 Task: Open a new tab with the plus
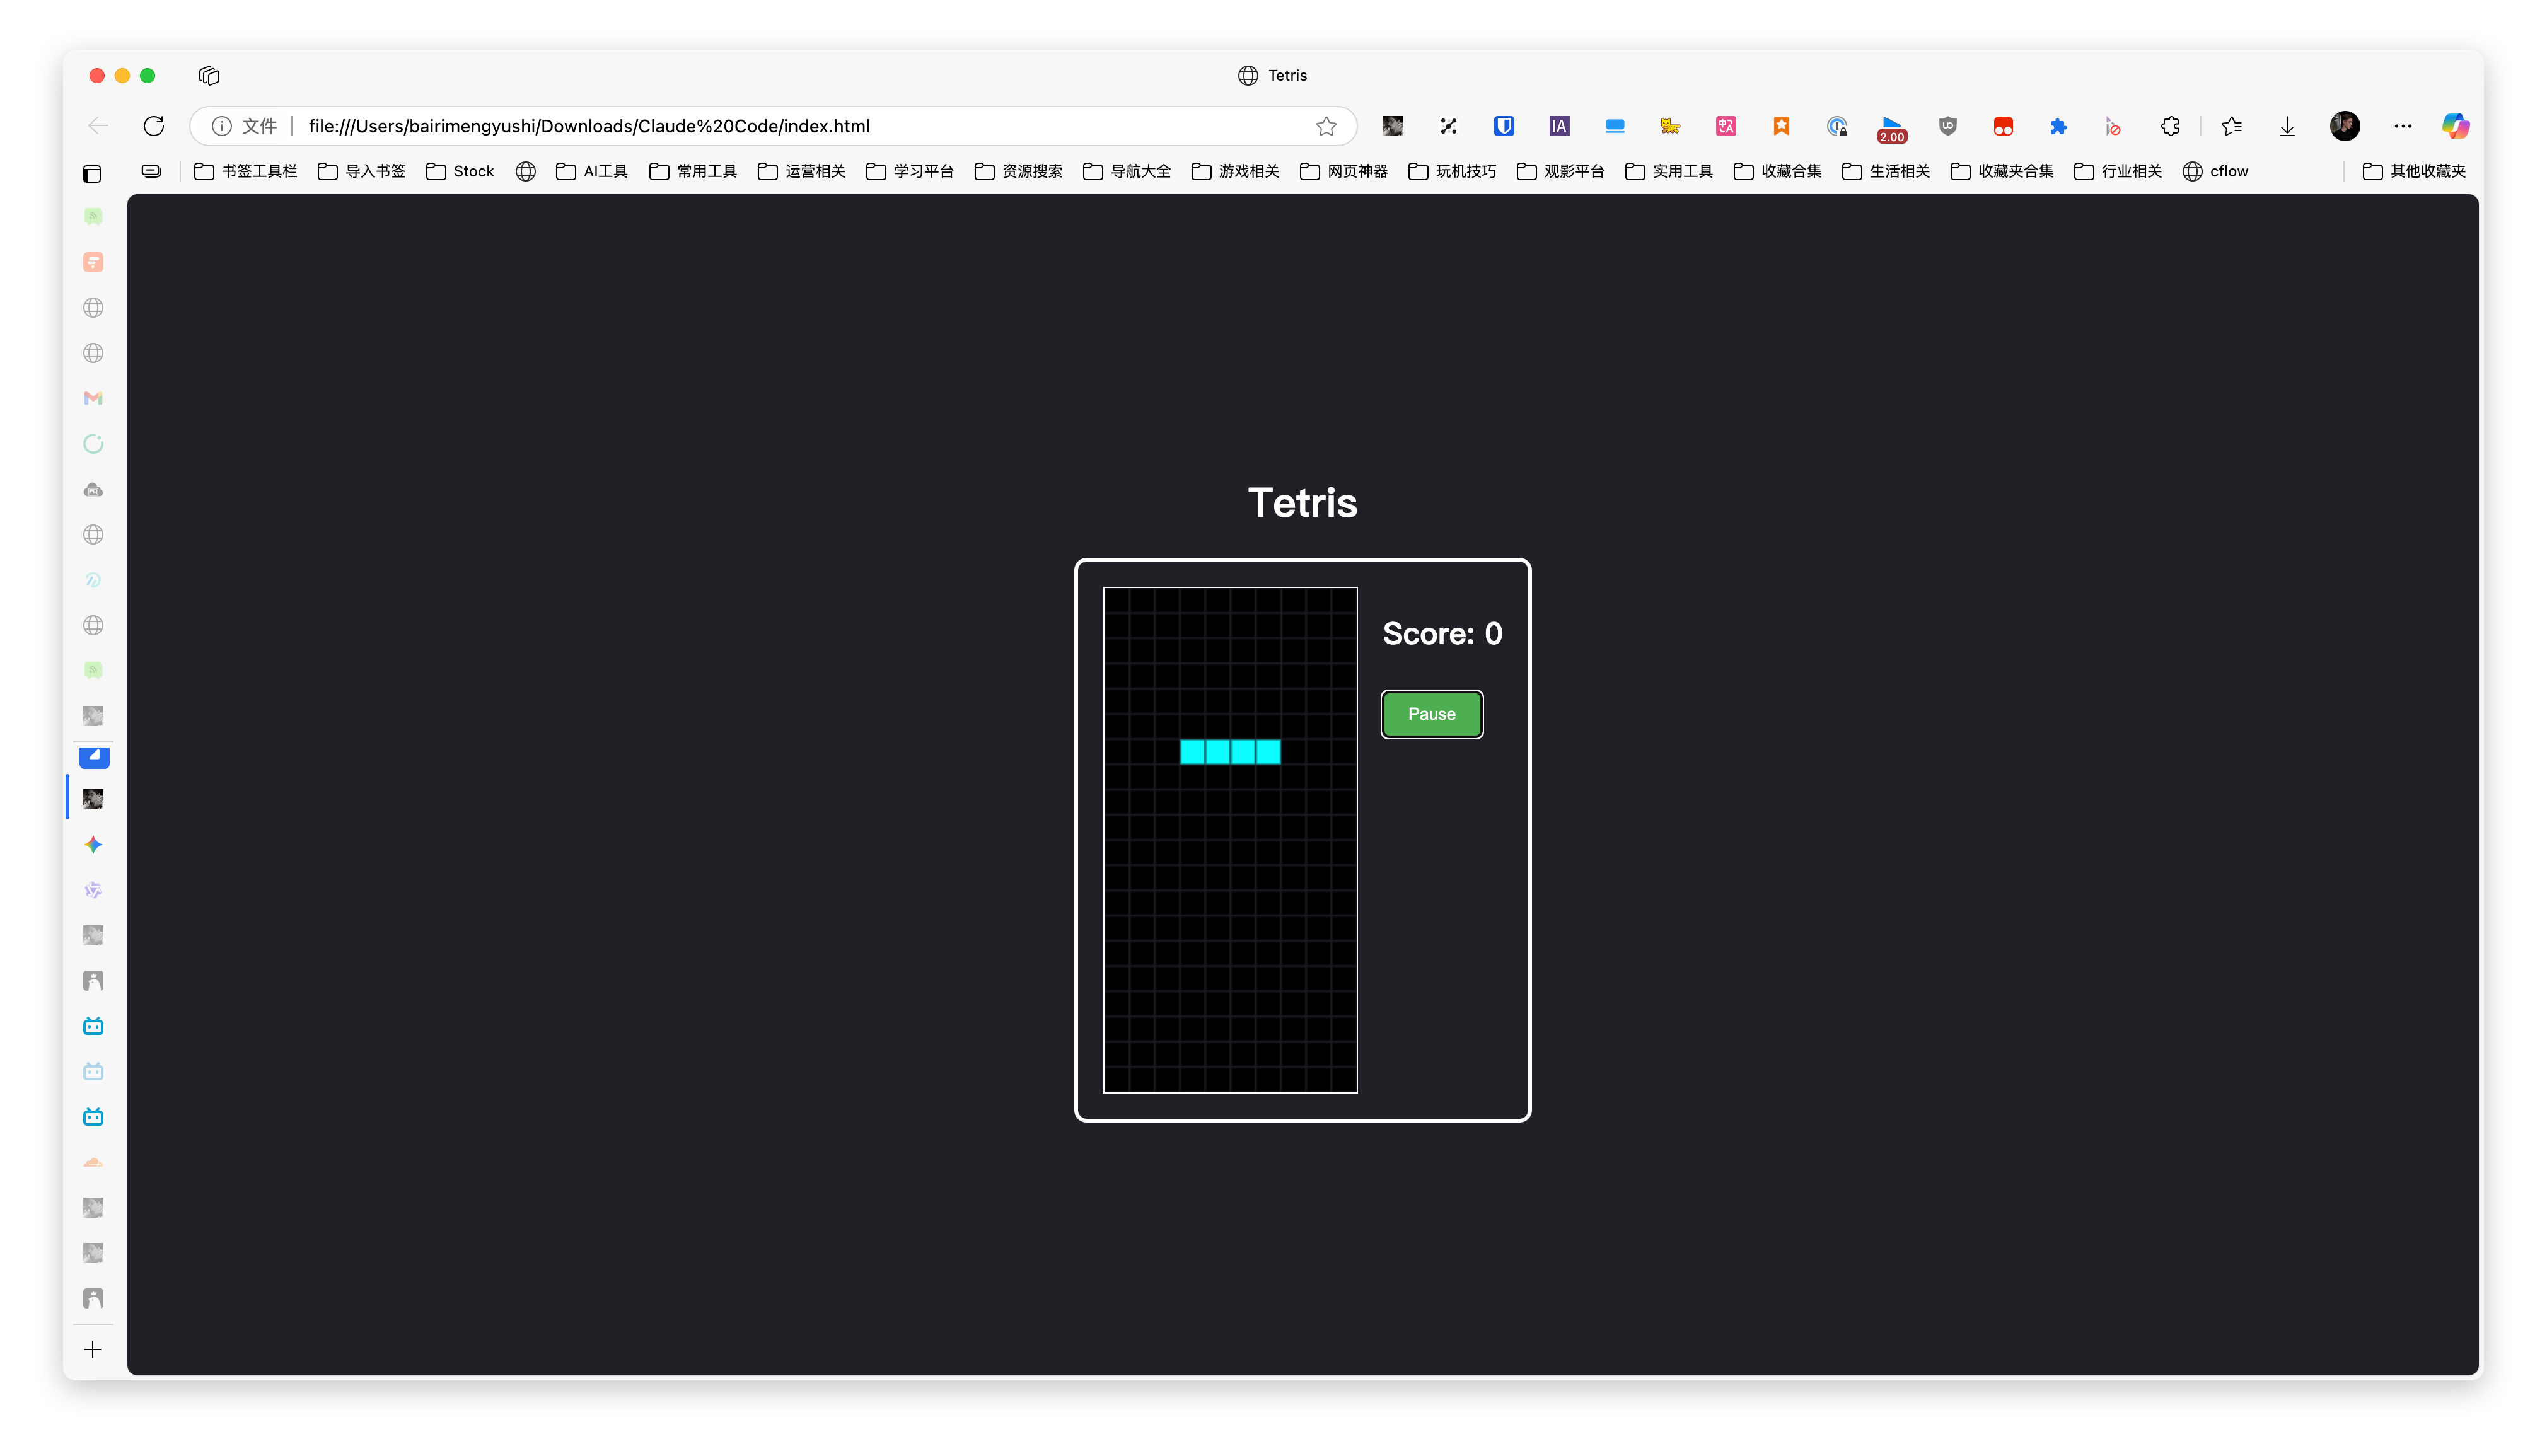[93, 1350]
